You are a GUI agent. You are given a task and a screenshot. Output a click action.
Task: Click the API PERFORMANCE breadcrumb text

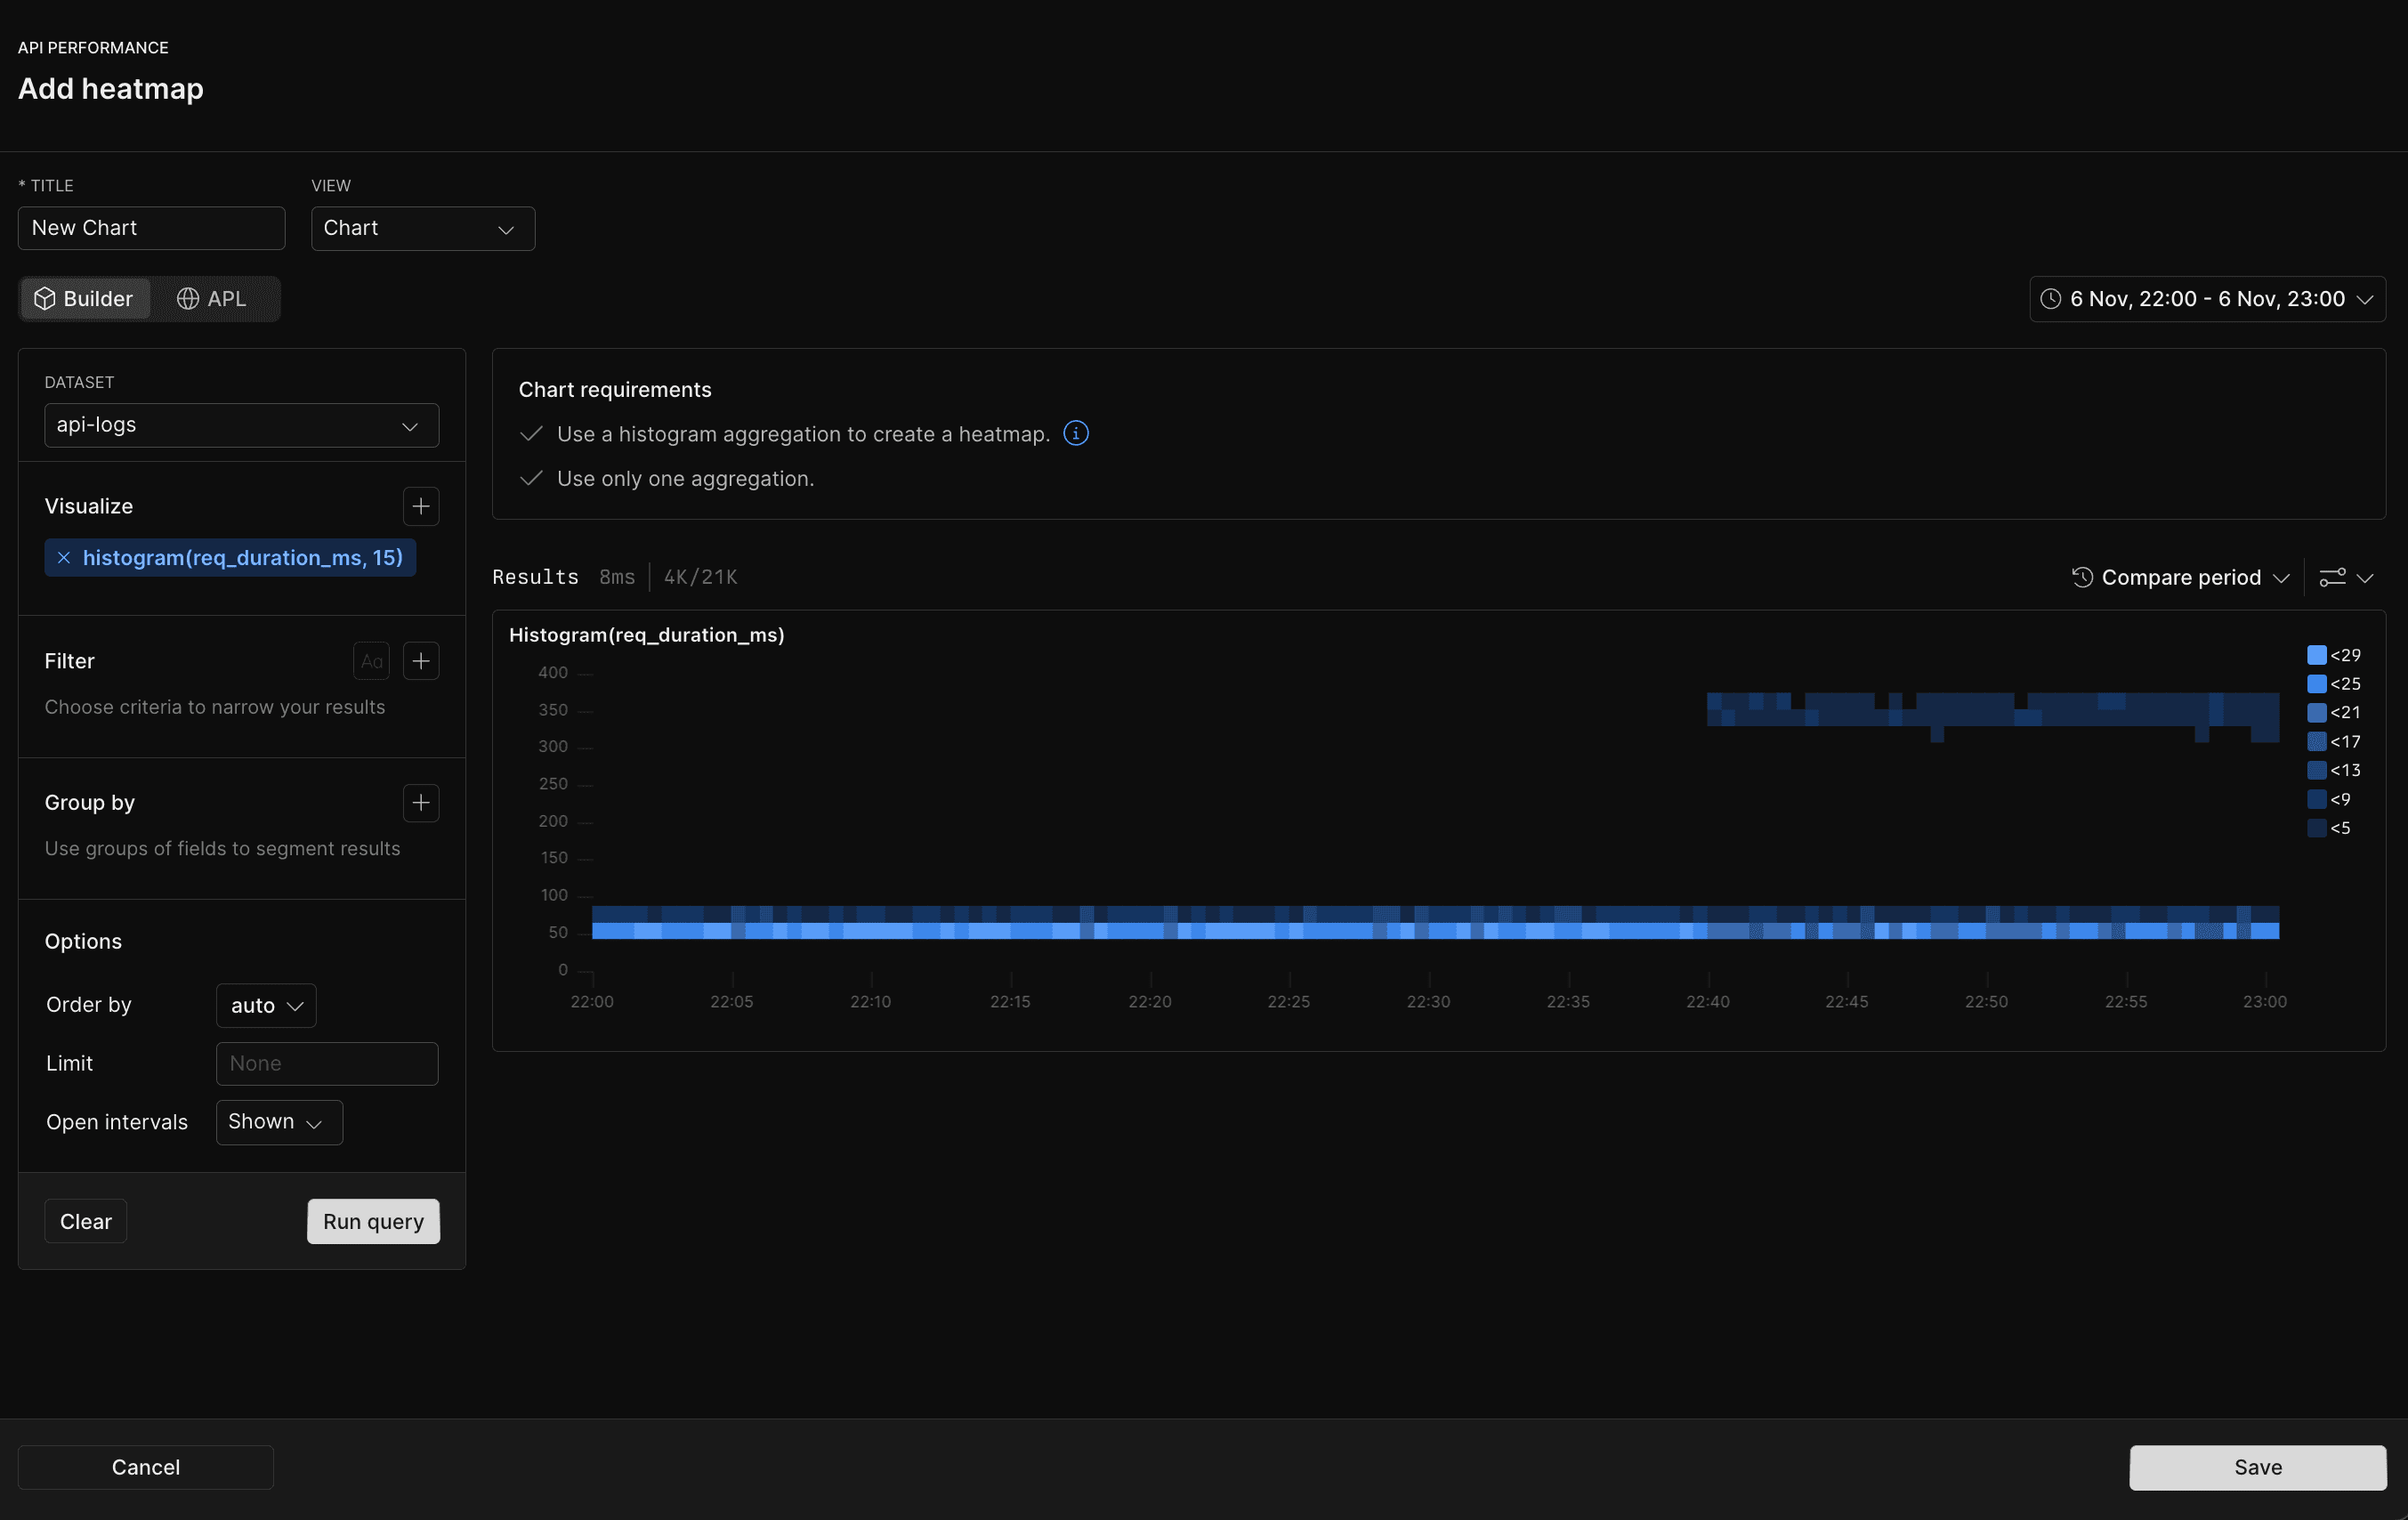click(93, 48)
